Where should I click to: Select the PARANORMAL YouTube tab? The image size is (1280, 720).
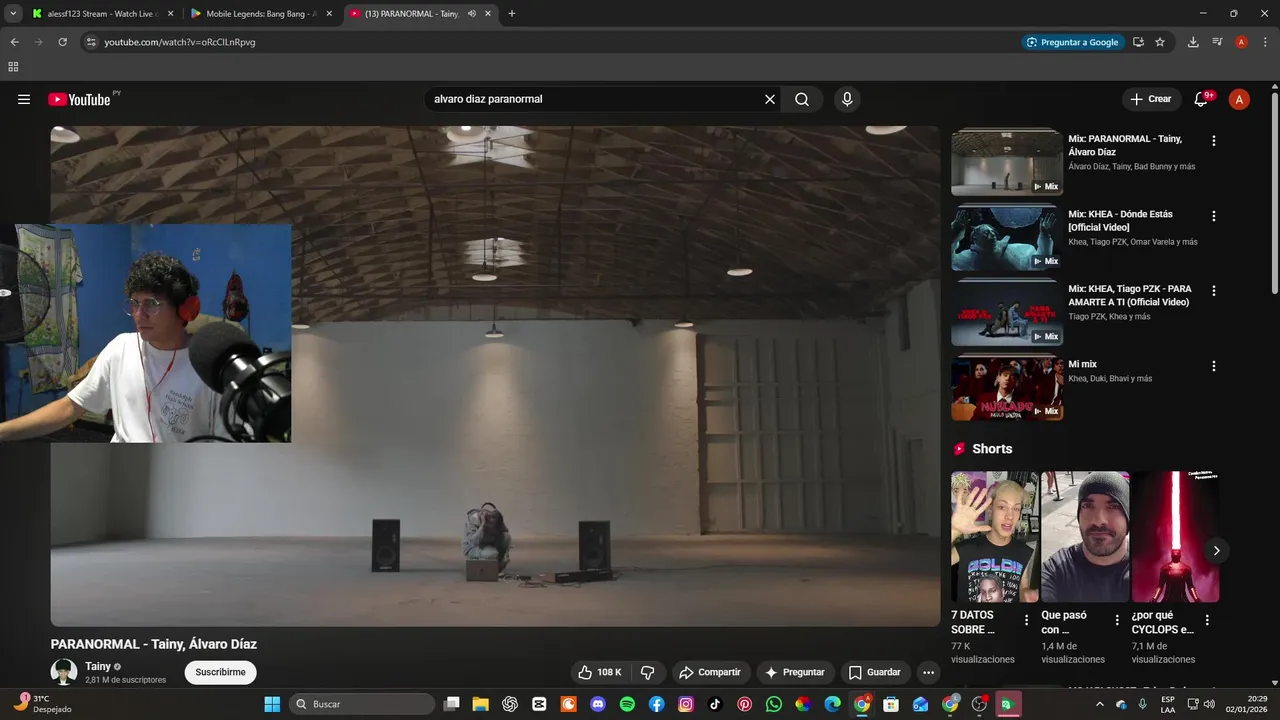click(410, 14)
